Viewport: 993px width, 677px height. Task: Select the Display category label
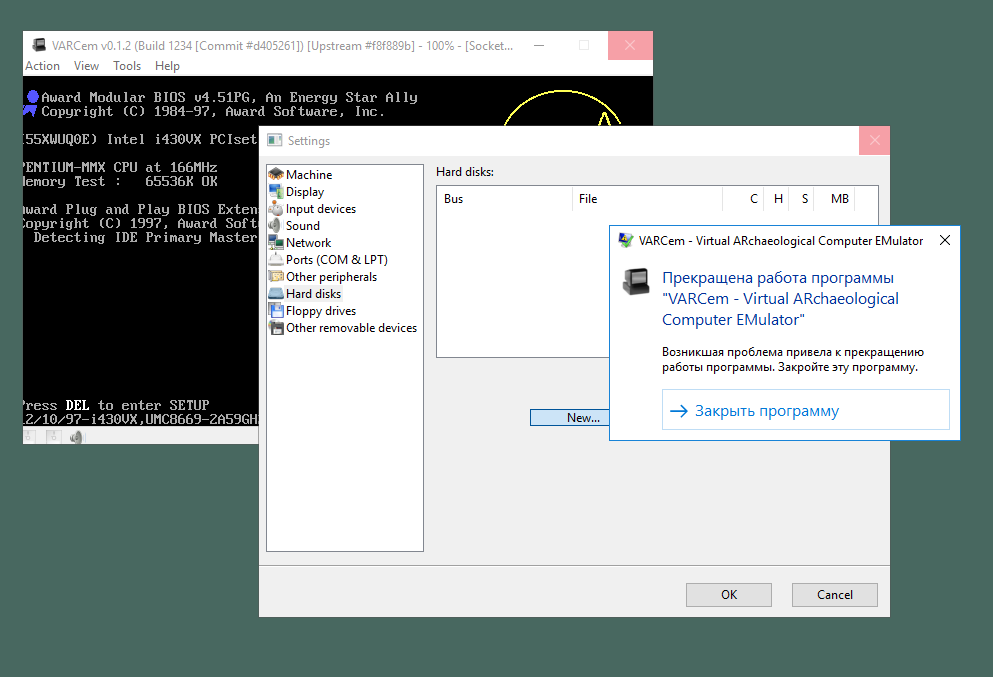(305, 191)
